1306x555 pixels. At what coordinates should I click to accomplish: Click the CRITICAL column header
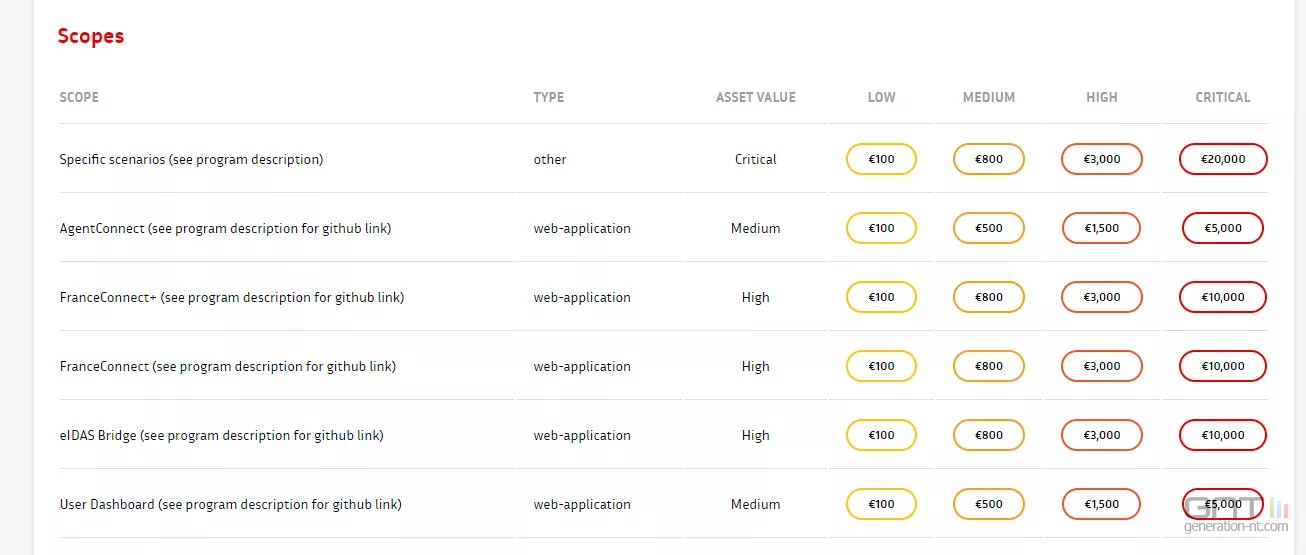click(1223, 97)
